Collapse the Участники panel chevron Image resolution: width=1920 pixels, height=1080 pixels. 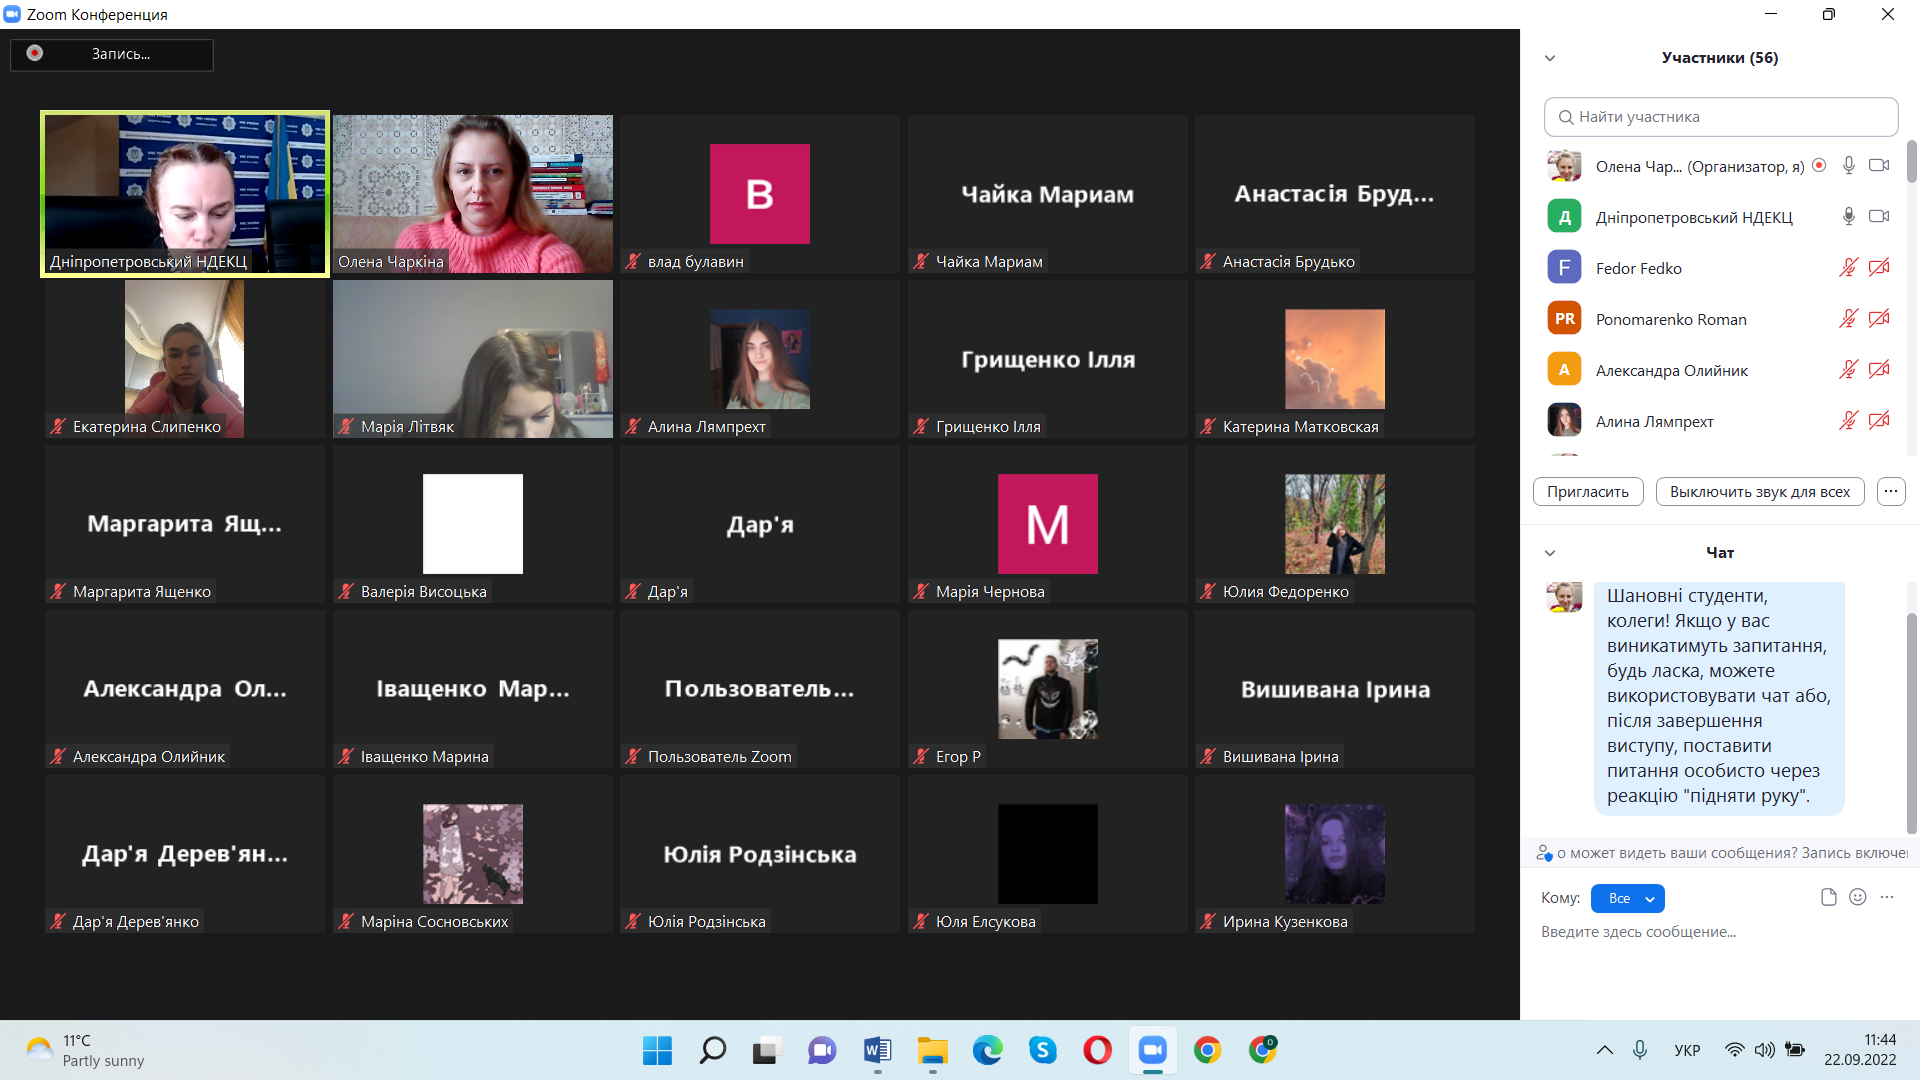(1550, 58)
